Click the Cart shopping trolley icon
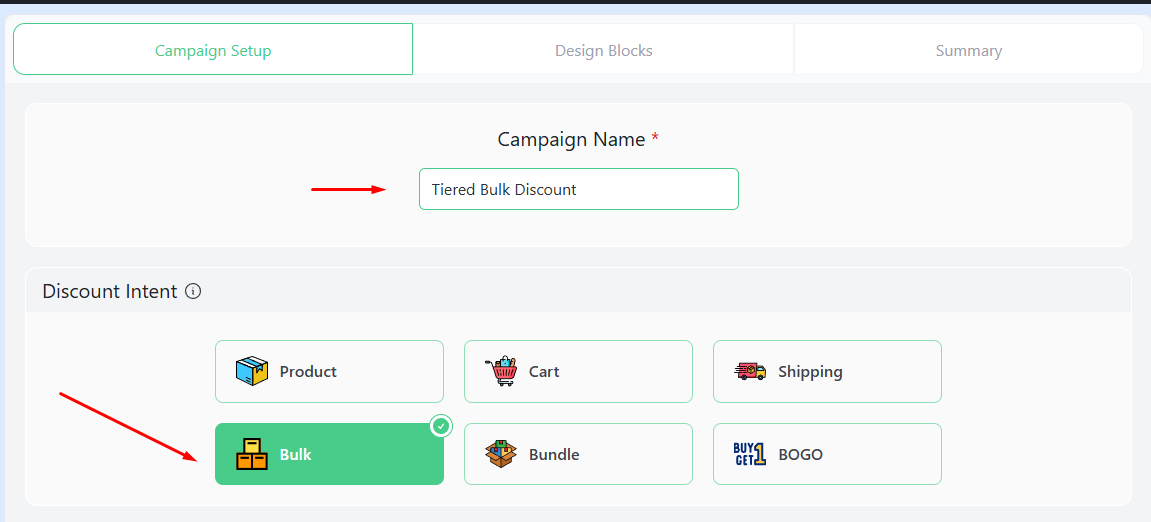 501,371
